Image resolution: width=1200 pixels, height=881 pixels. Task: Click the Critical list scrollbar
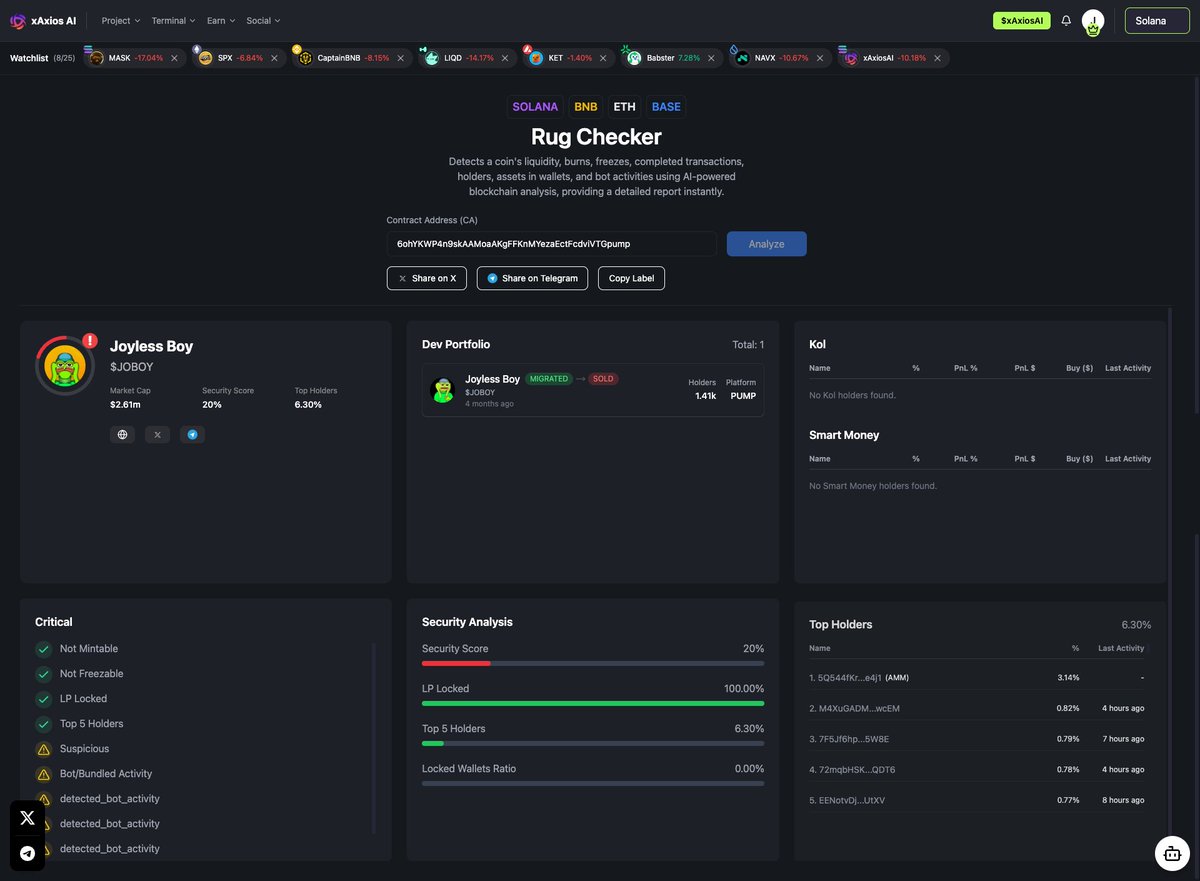(x=374, y=738)
